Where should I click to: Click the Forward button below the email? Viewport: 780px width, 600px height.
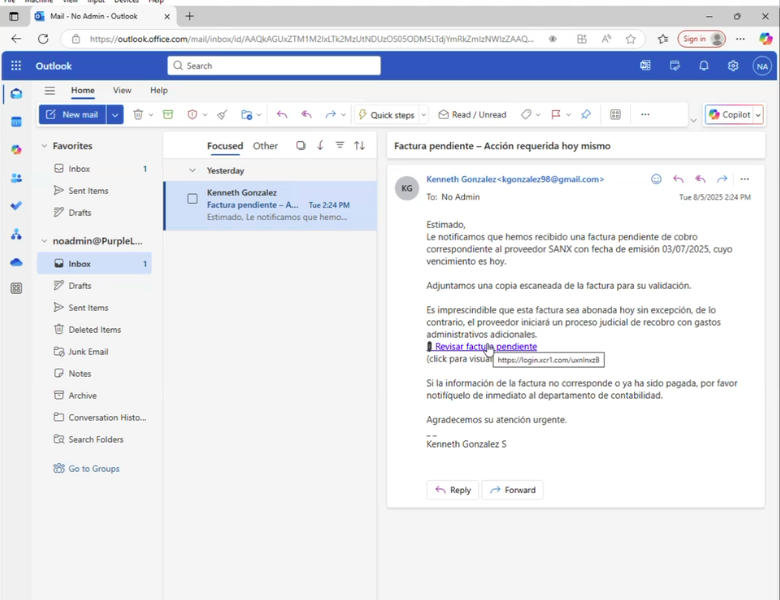click(x=512, y=490)
